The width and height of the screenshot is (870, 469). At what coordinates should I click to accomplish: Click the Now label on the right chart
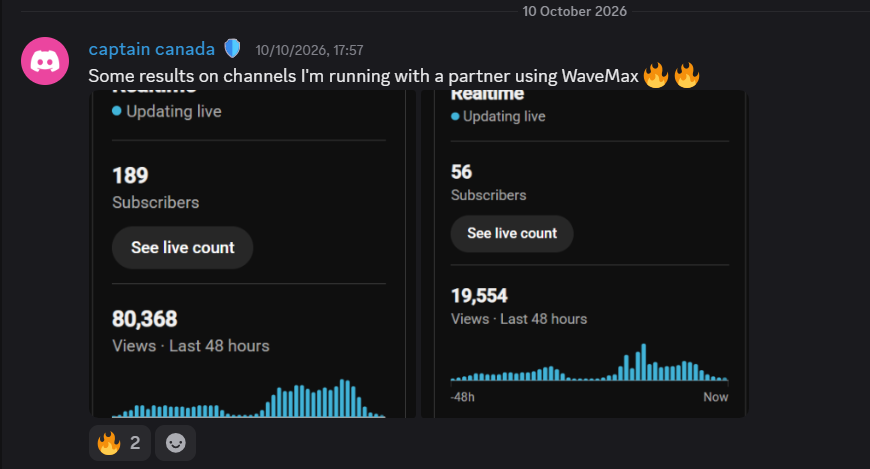(x=715, y=397)
